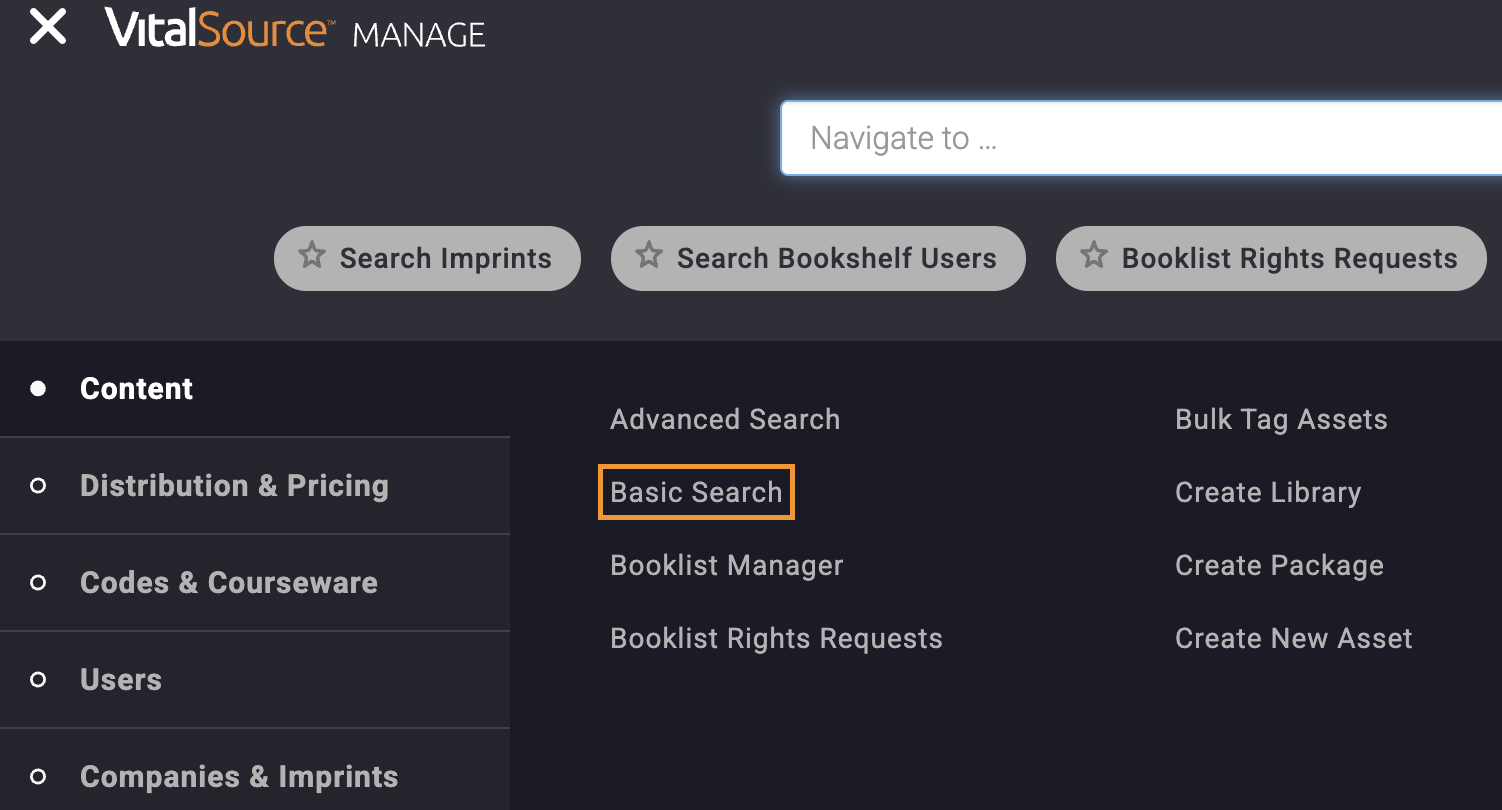The width and height of the screenshot is (1502, 810).
Task: Open the Content section
Action: click(x=136, y=389)
